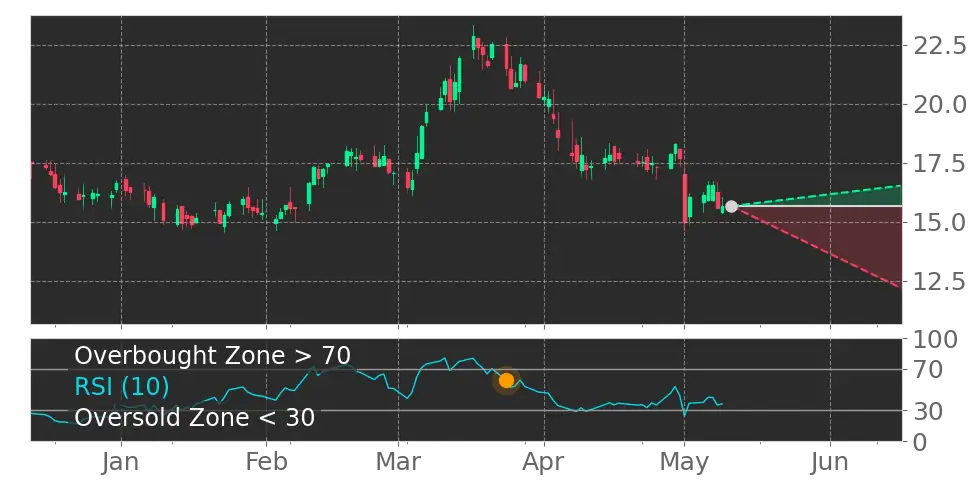Click the 22.5 price axis value
This screenshot has height=486, width=972.
(939, 46)
